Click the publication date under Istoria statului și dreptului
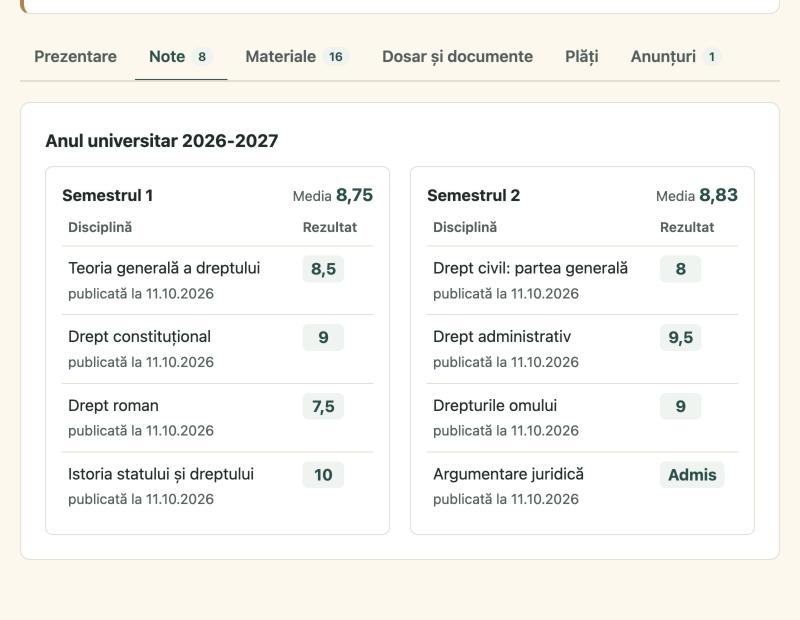The image size is (800, 620). 141,499
